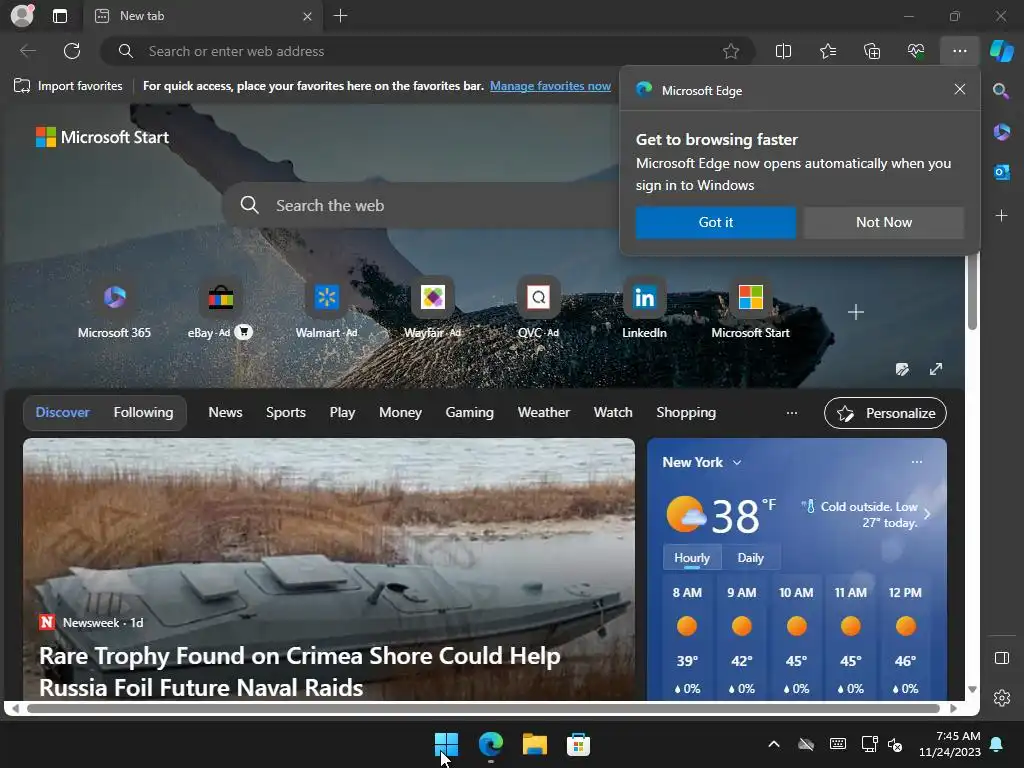
Task: Click Got it button
Action: 716,223
